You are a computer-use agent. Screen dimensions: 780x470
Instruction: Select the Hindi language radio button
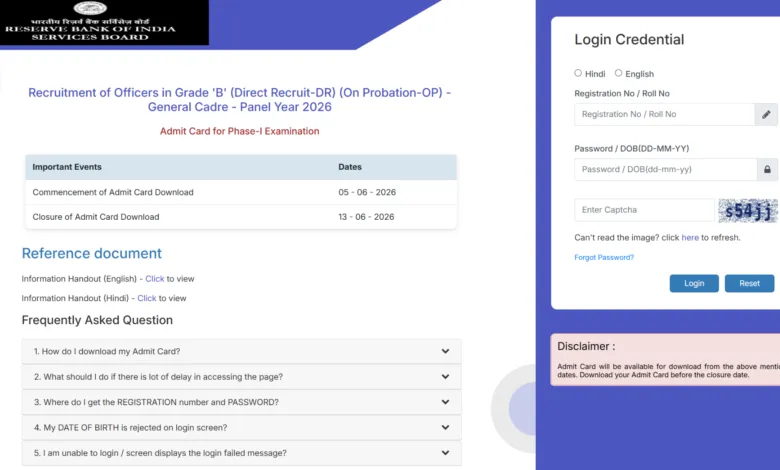click(x=578, y=73)
